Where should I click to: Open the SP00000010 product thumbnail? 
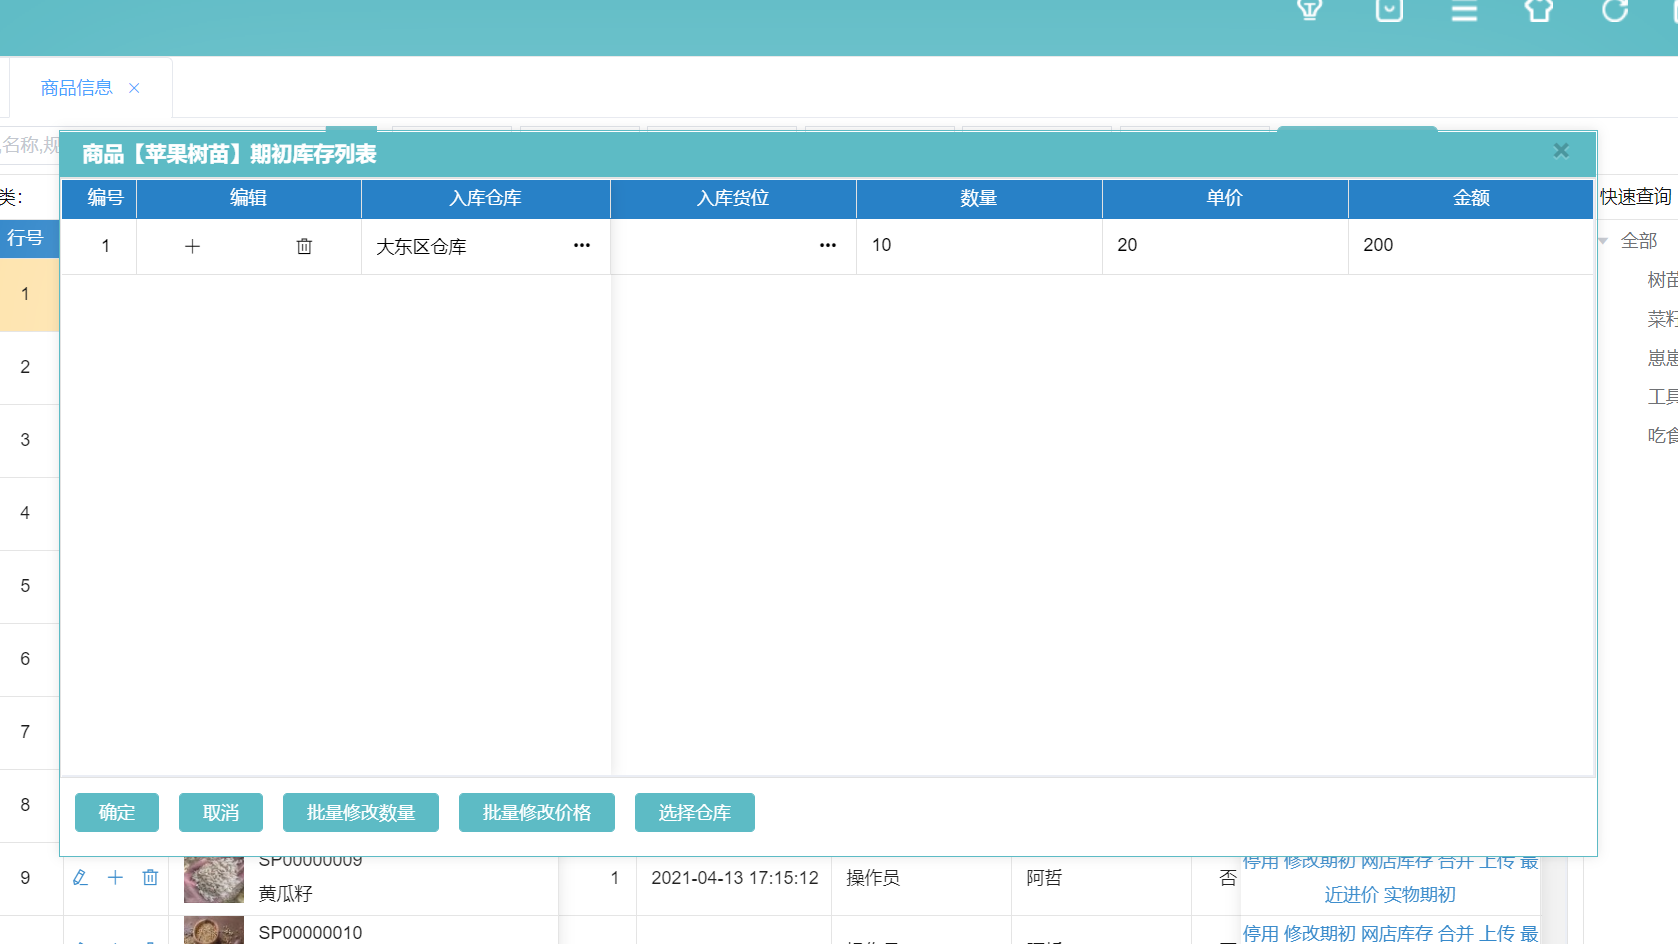click(214, 930)
